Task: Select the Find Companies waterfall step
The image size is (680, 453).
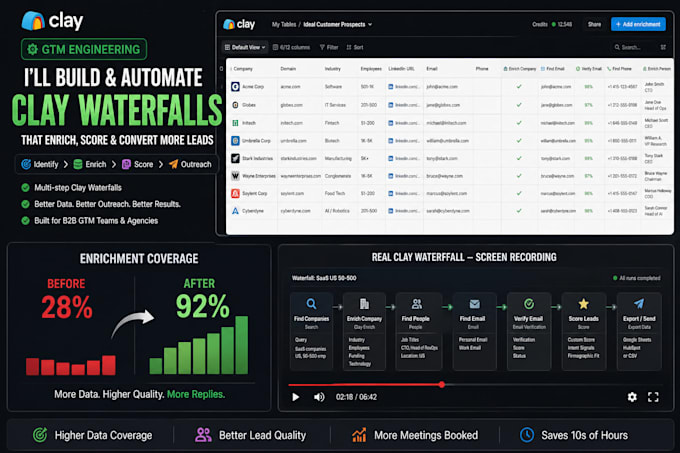Action: point(311,332)
